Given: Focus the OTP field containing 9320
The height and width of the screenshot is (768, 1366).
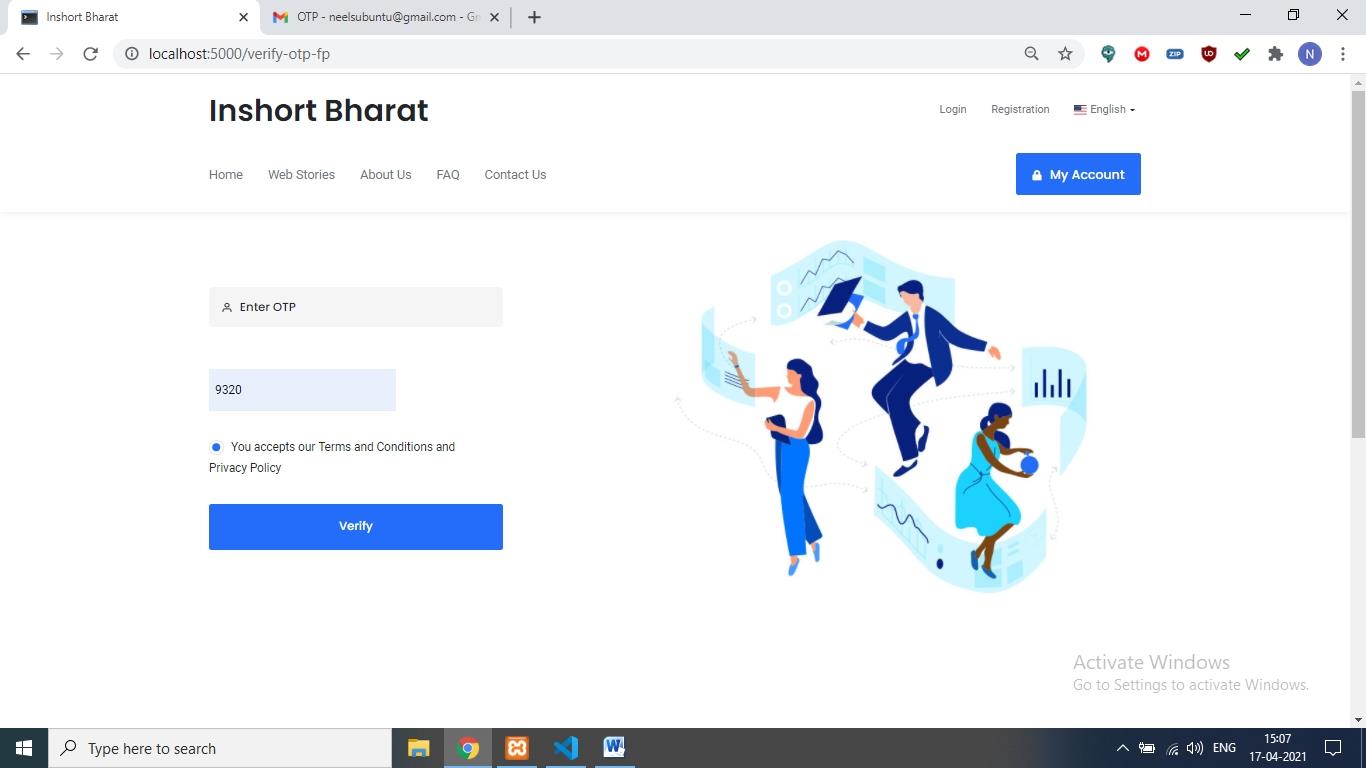Looking at the screenshot, I should click(x=302, y=390).
